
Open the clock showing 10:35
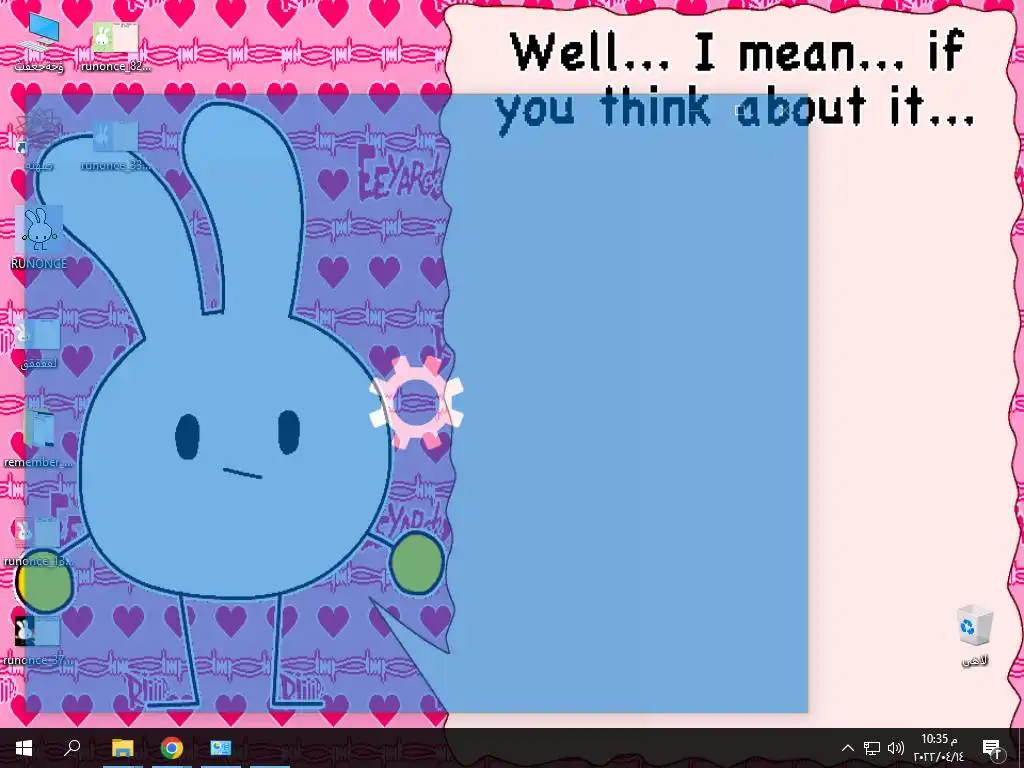click(938, 748)
